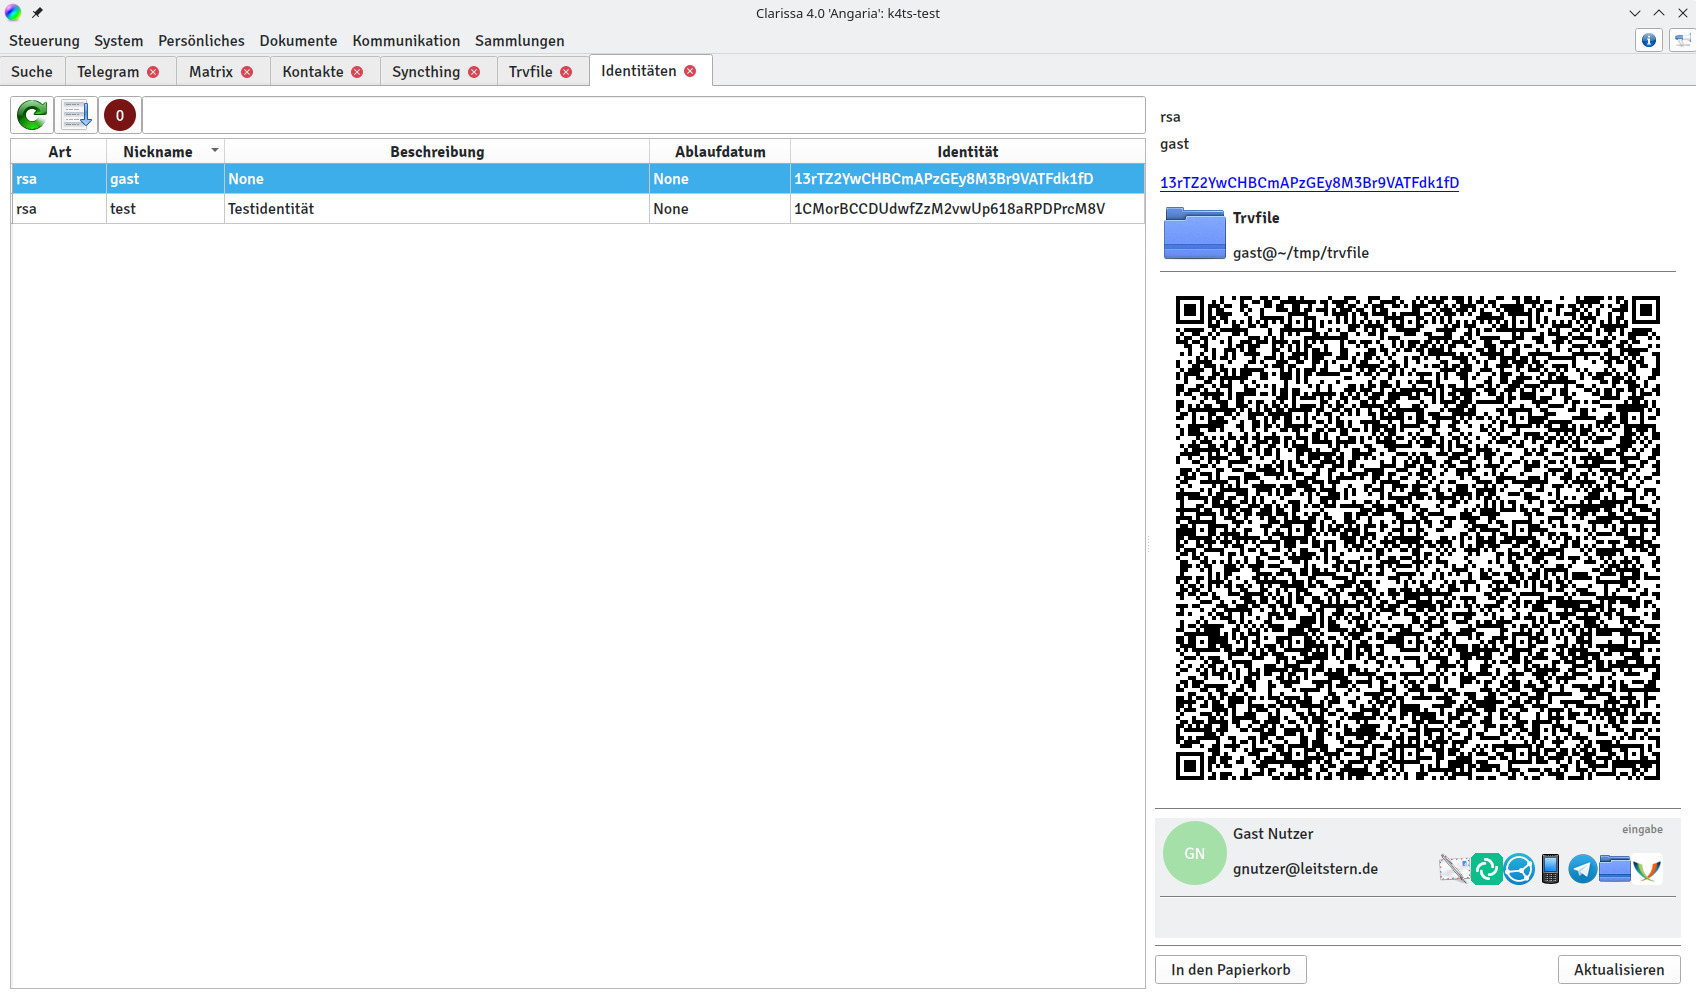This screenshot has width=1696, height=997.
Task: Open the Persönliches menu
Action: point(201,41)
